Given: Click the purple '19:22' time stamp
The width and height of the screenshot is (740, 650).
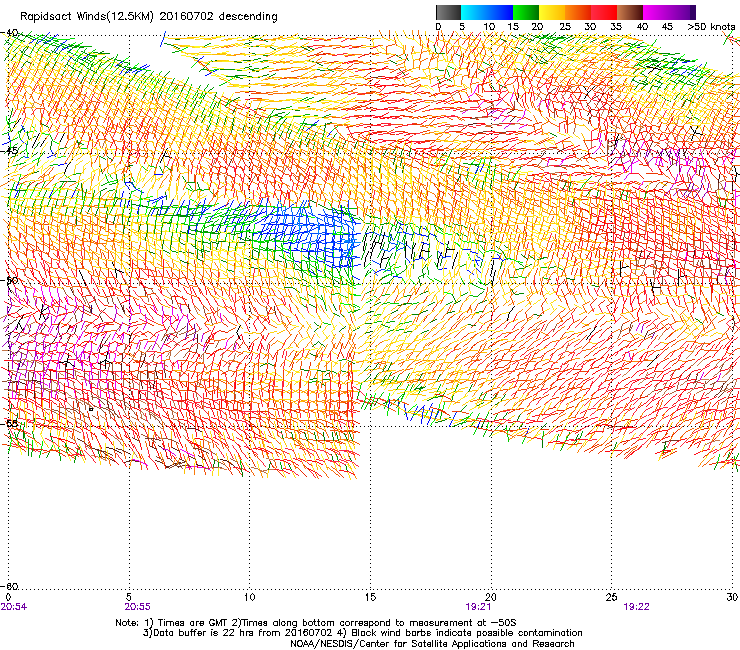Looking at the screenshot, I should pos(636,607).
